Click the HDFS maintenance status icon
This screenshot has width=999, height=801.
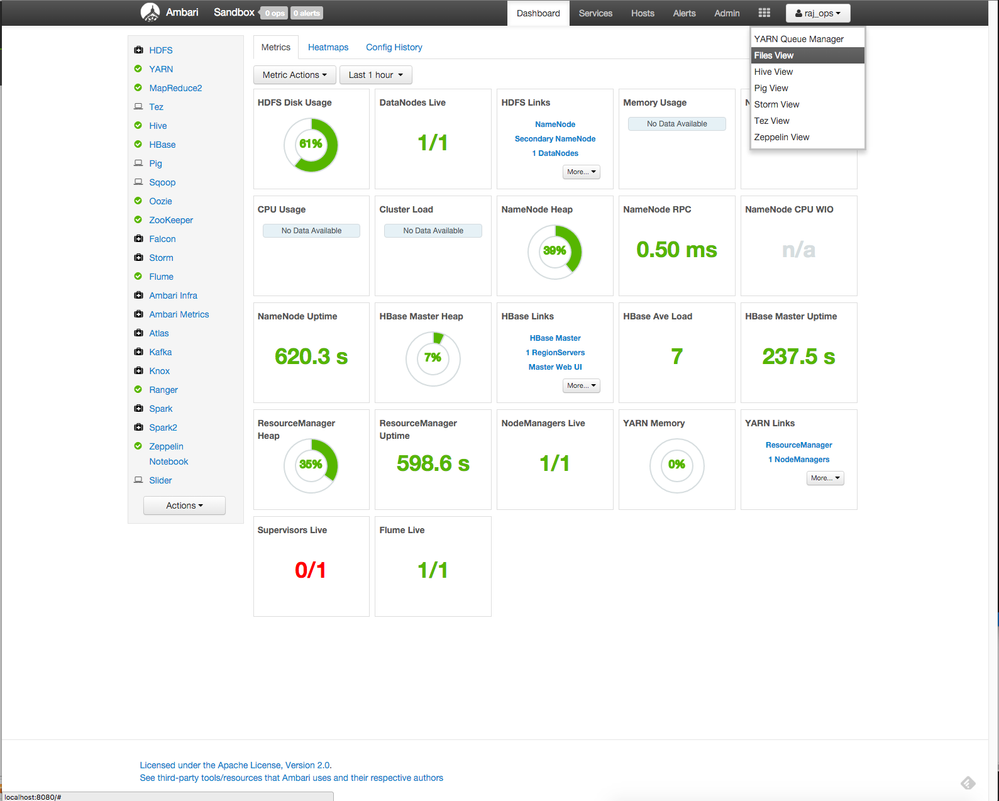point(138,50)
